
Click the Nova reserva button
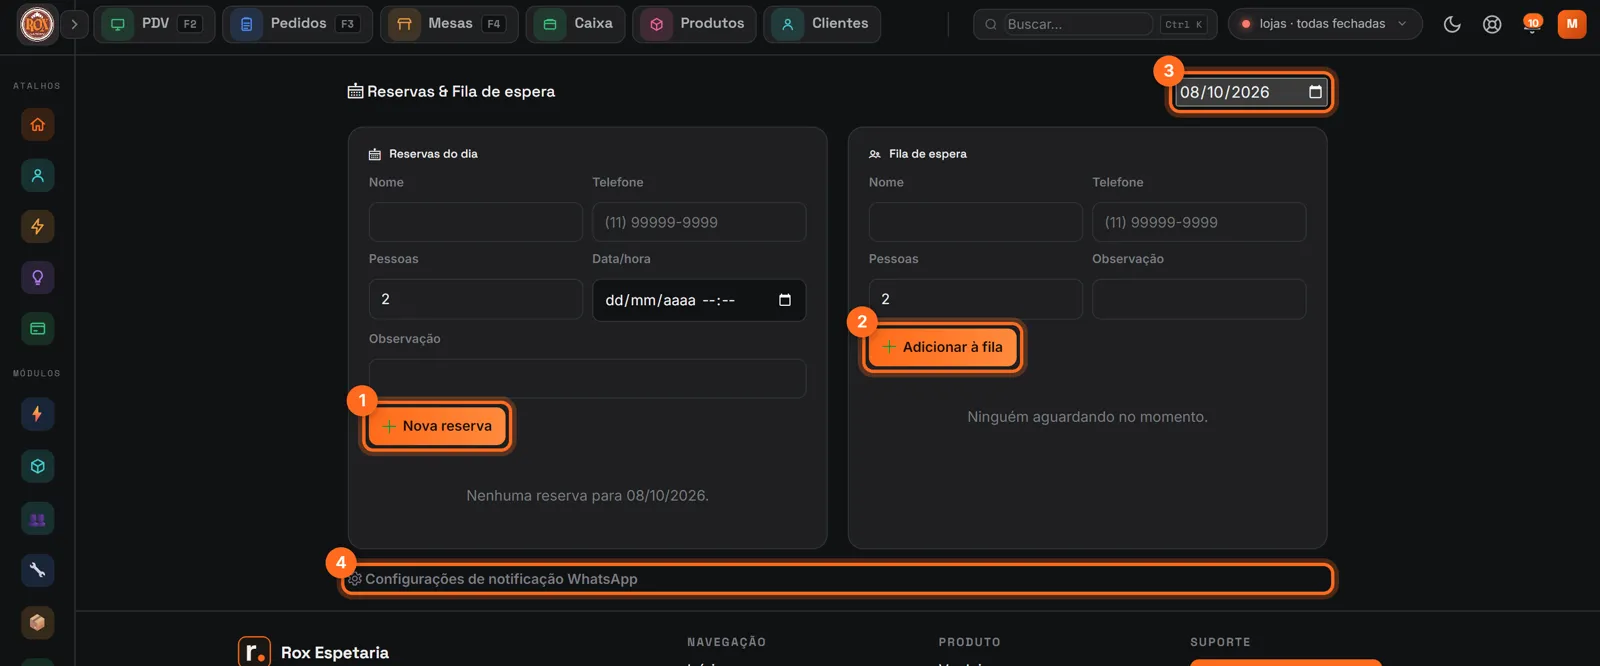coord(437,426)
